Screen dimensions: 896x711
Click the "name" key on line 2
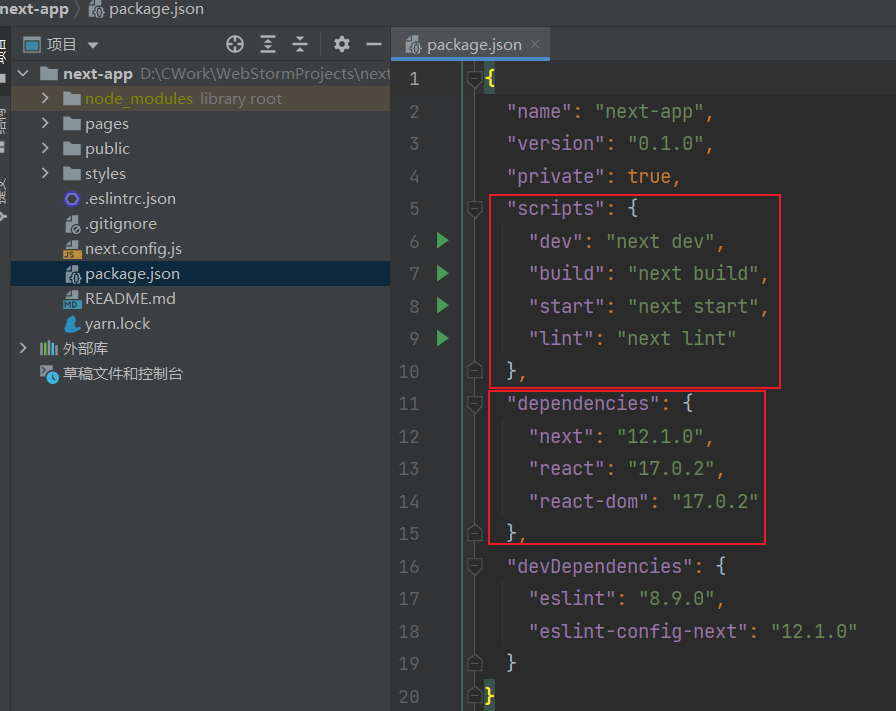coord(539,111)
